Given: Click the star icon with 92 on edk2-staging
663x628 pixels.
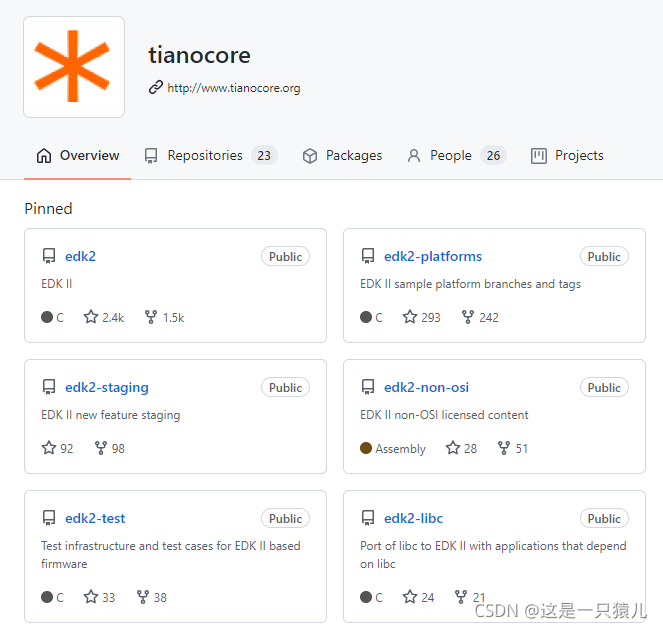Looking at the screenshot, I should pos(49,448).
